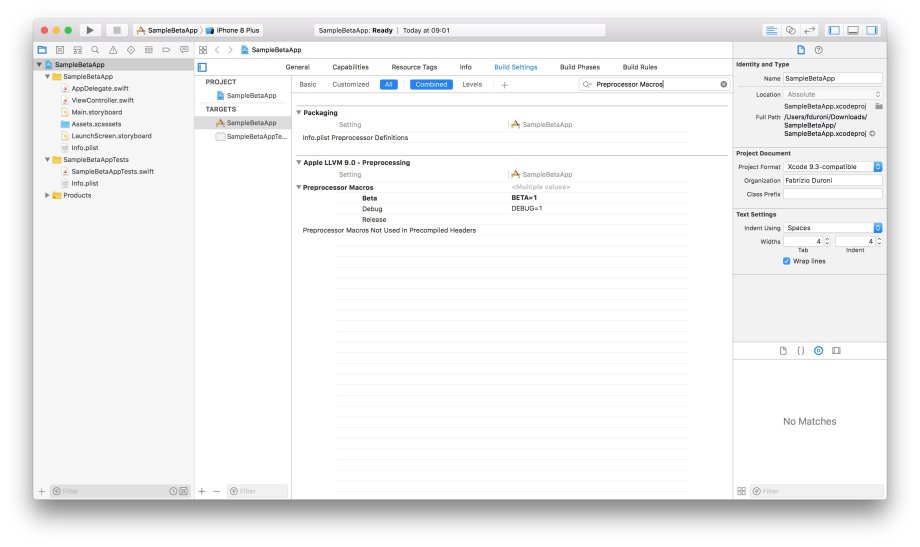Viewport: 920px width, 547px height.
Task: Show All build settings
Action: pyautogui.click(x=388, y=85)
